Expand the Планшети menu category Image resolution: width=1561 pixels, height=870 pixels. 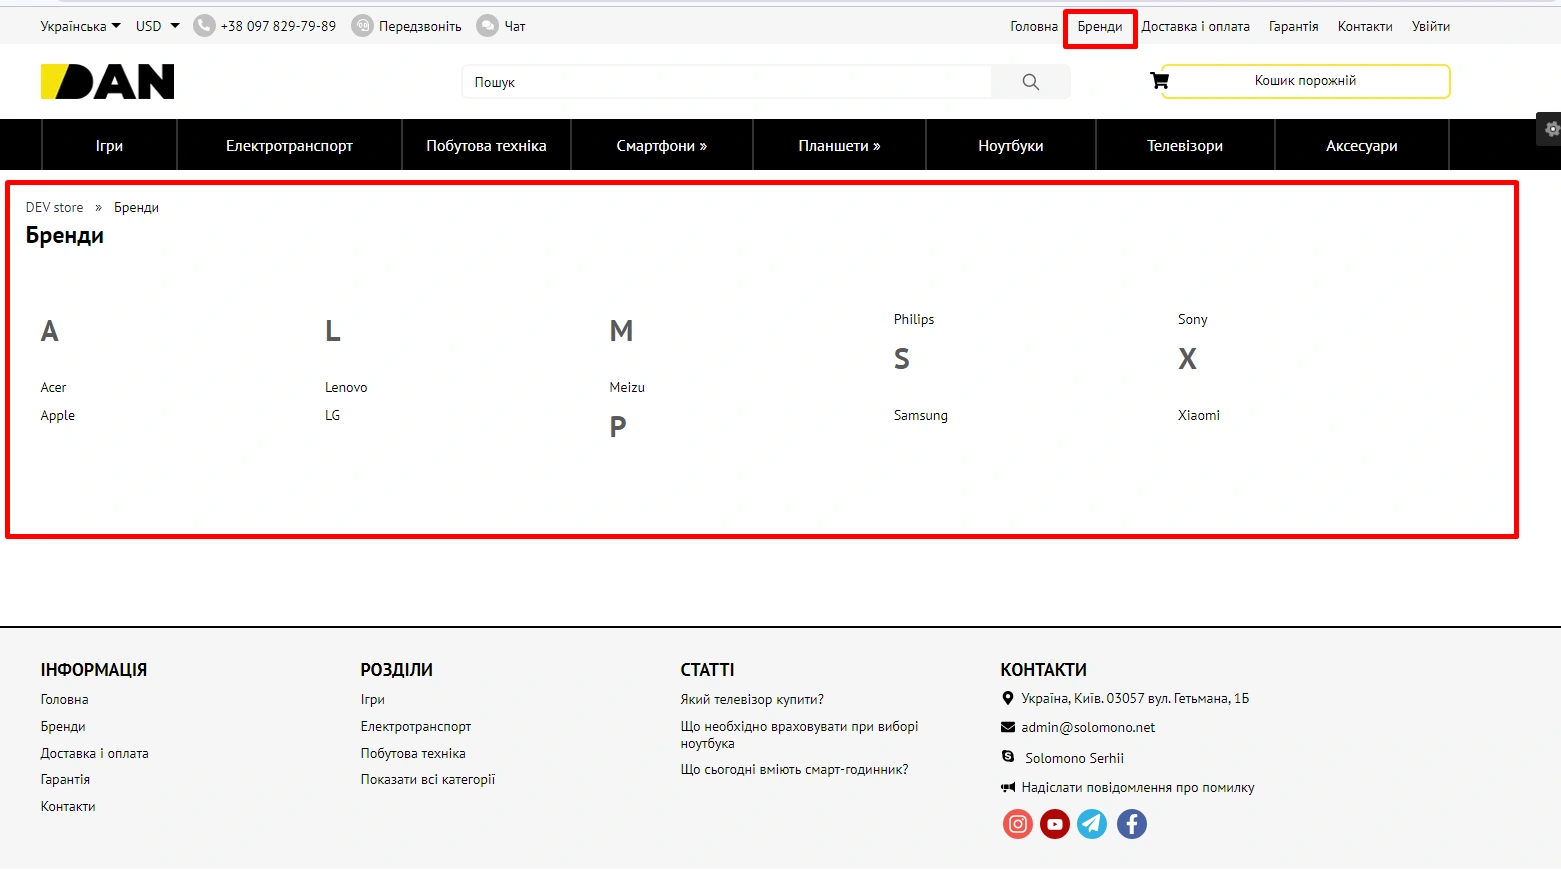click(x=839, y=146)
